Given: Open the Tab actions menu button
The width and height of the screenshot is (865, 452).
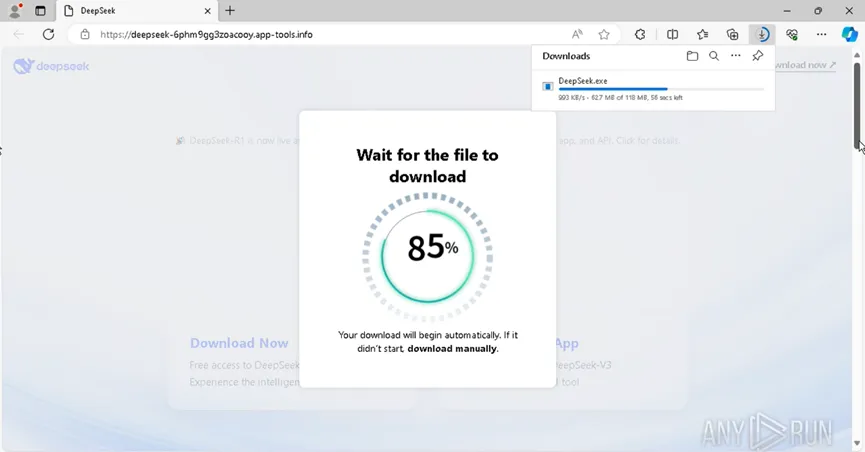Looking at the screenshot, I should pos(41,11).
